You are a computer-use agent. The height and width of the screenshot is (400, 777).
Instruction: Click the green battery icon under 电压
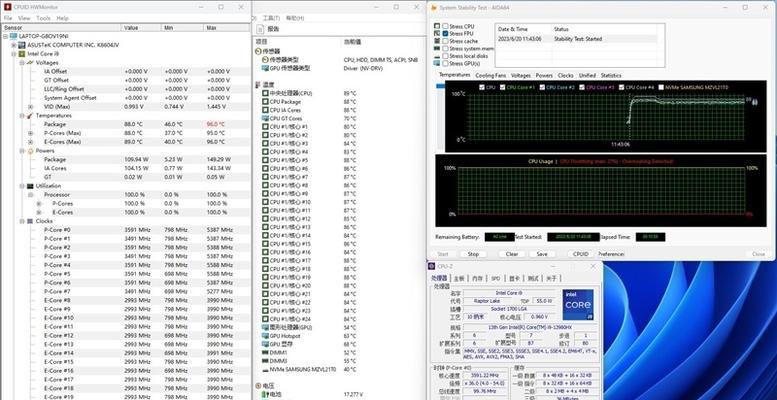click(265, 394)
